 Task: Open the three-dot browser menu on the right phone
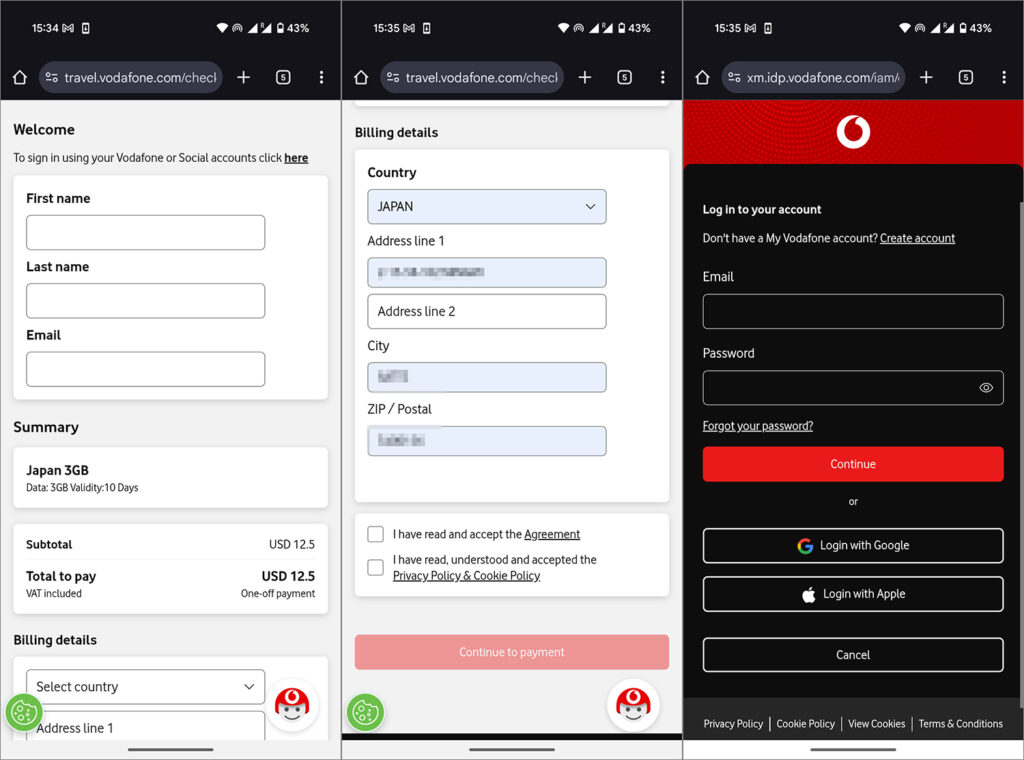coord(1004,78)
